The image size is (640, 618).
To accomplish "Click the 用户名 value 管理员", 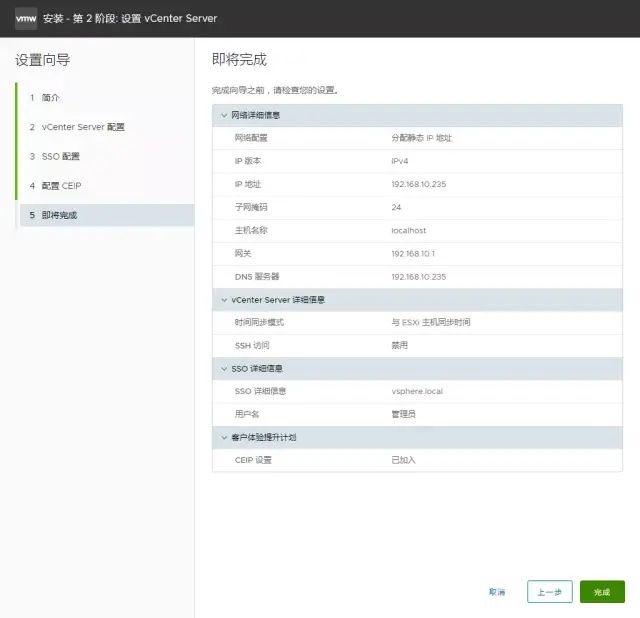I will [x=403, y=414].
